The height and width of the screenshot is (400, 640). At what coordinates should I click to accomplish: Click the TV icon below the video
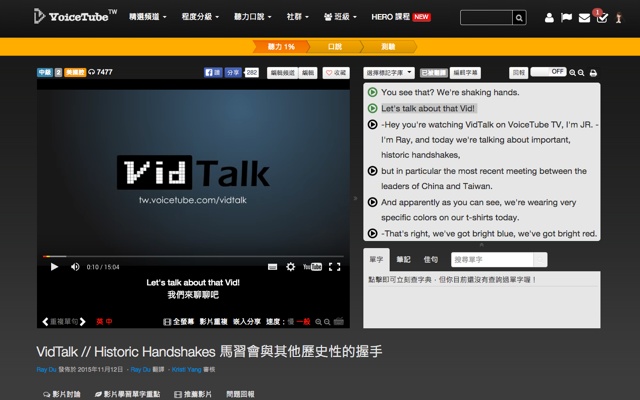click(338, 322)
